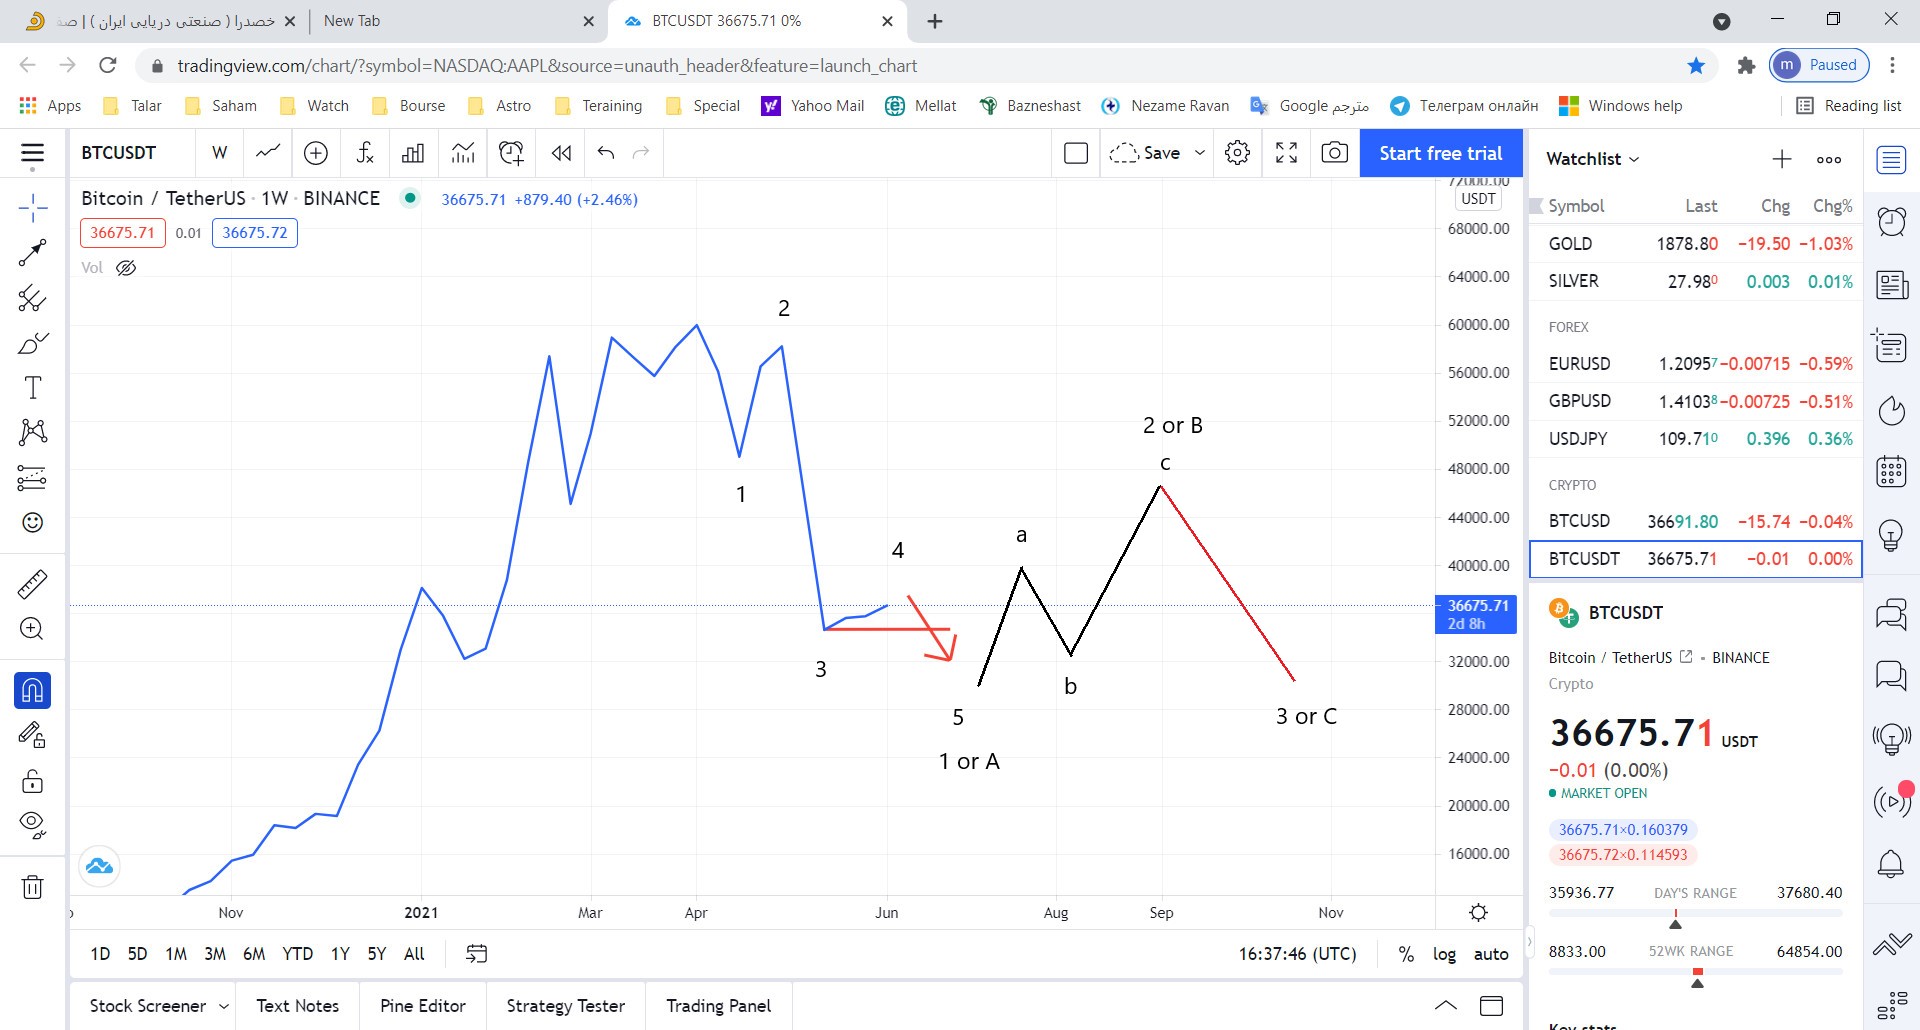Hide all drawings with the eye tool
The width and height of the screenshot is (1920, 1030).
click(33, 824)
